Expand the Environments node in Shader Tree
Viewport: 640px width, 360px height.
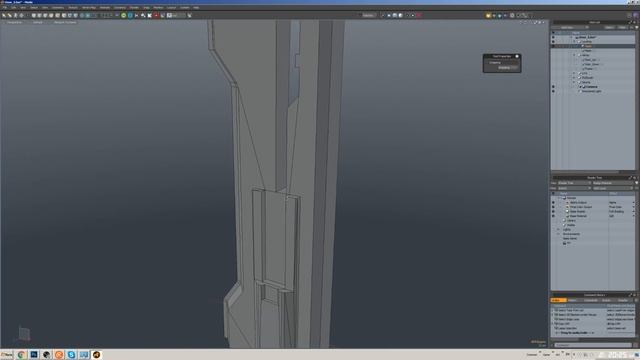pyautogui.click(x=558, y=234)
